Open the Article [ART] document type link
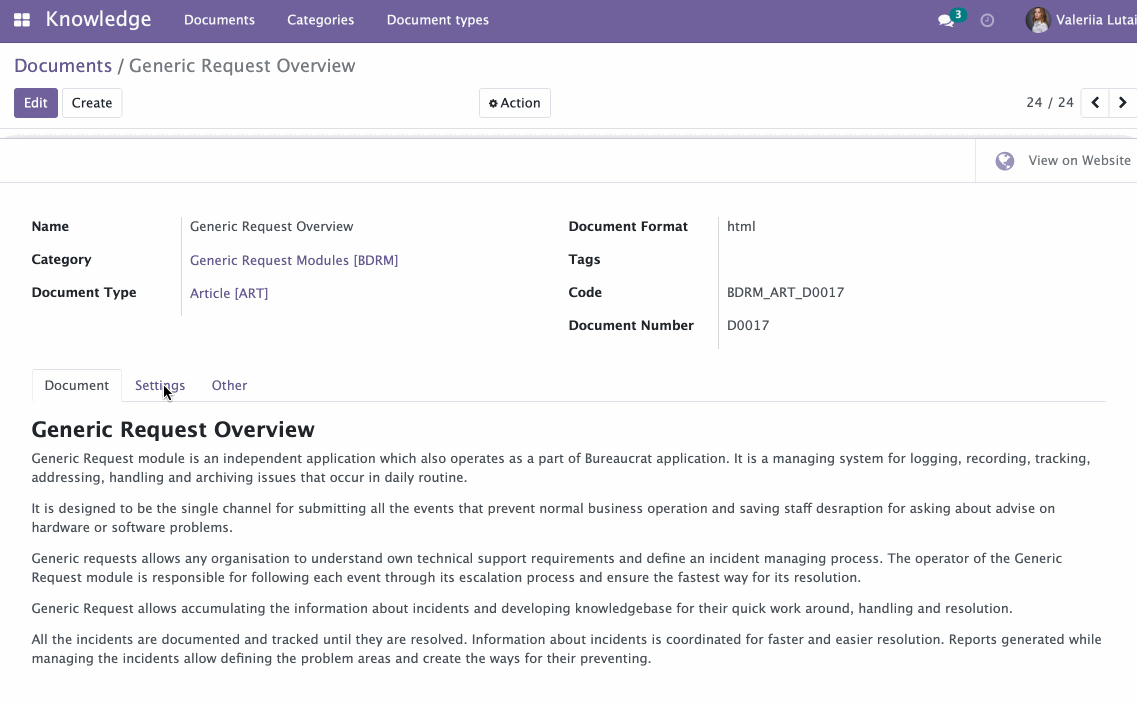 229,293
